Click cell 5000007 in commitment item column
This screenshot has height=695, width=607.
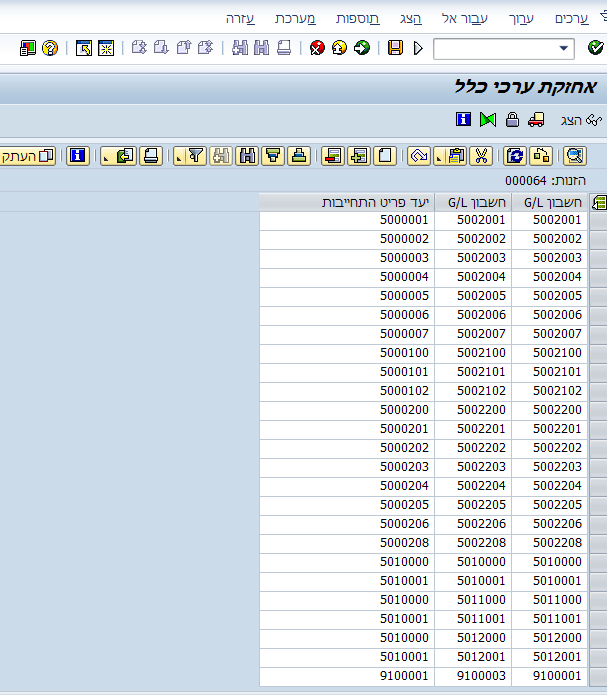pyautogui.click(x=347, y=334)
